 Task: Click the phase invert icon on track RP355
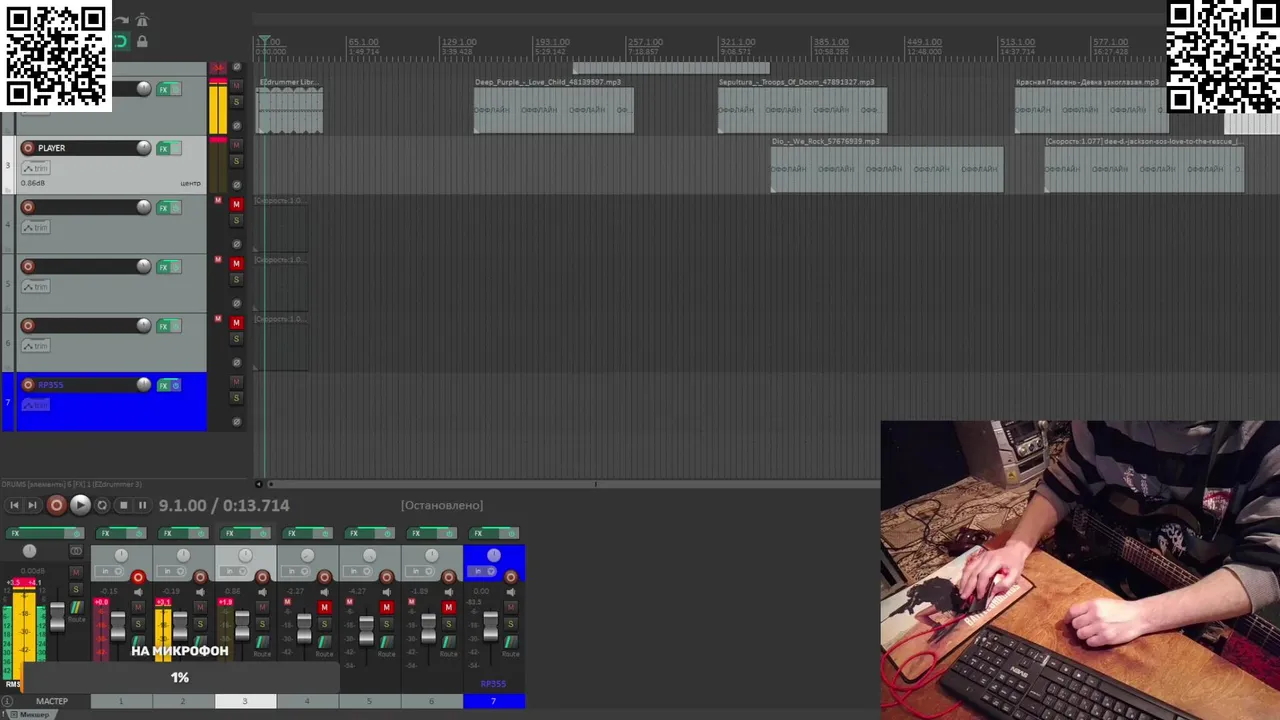[x=237, y=421]
